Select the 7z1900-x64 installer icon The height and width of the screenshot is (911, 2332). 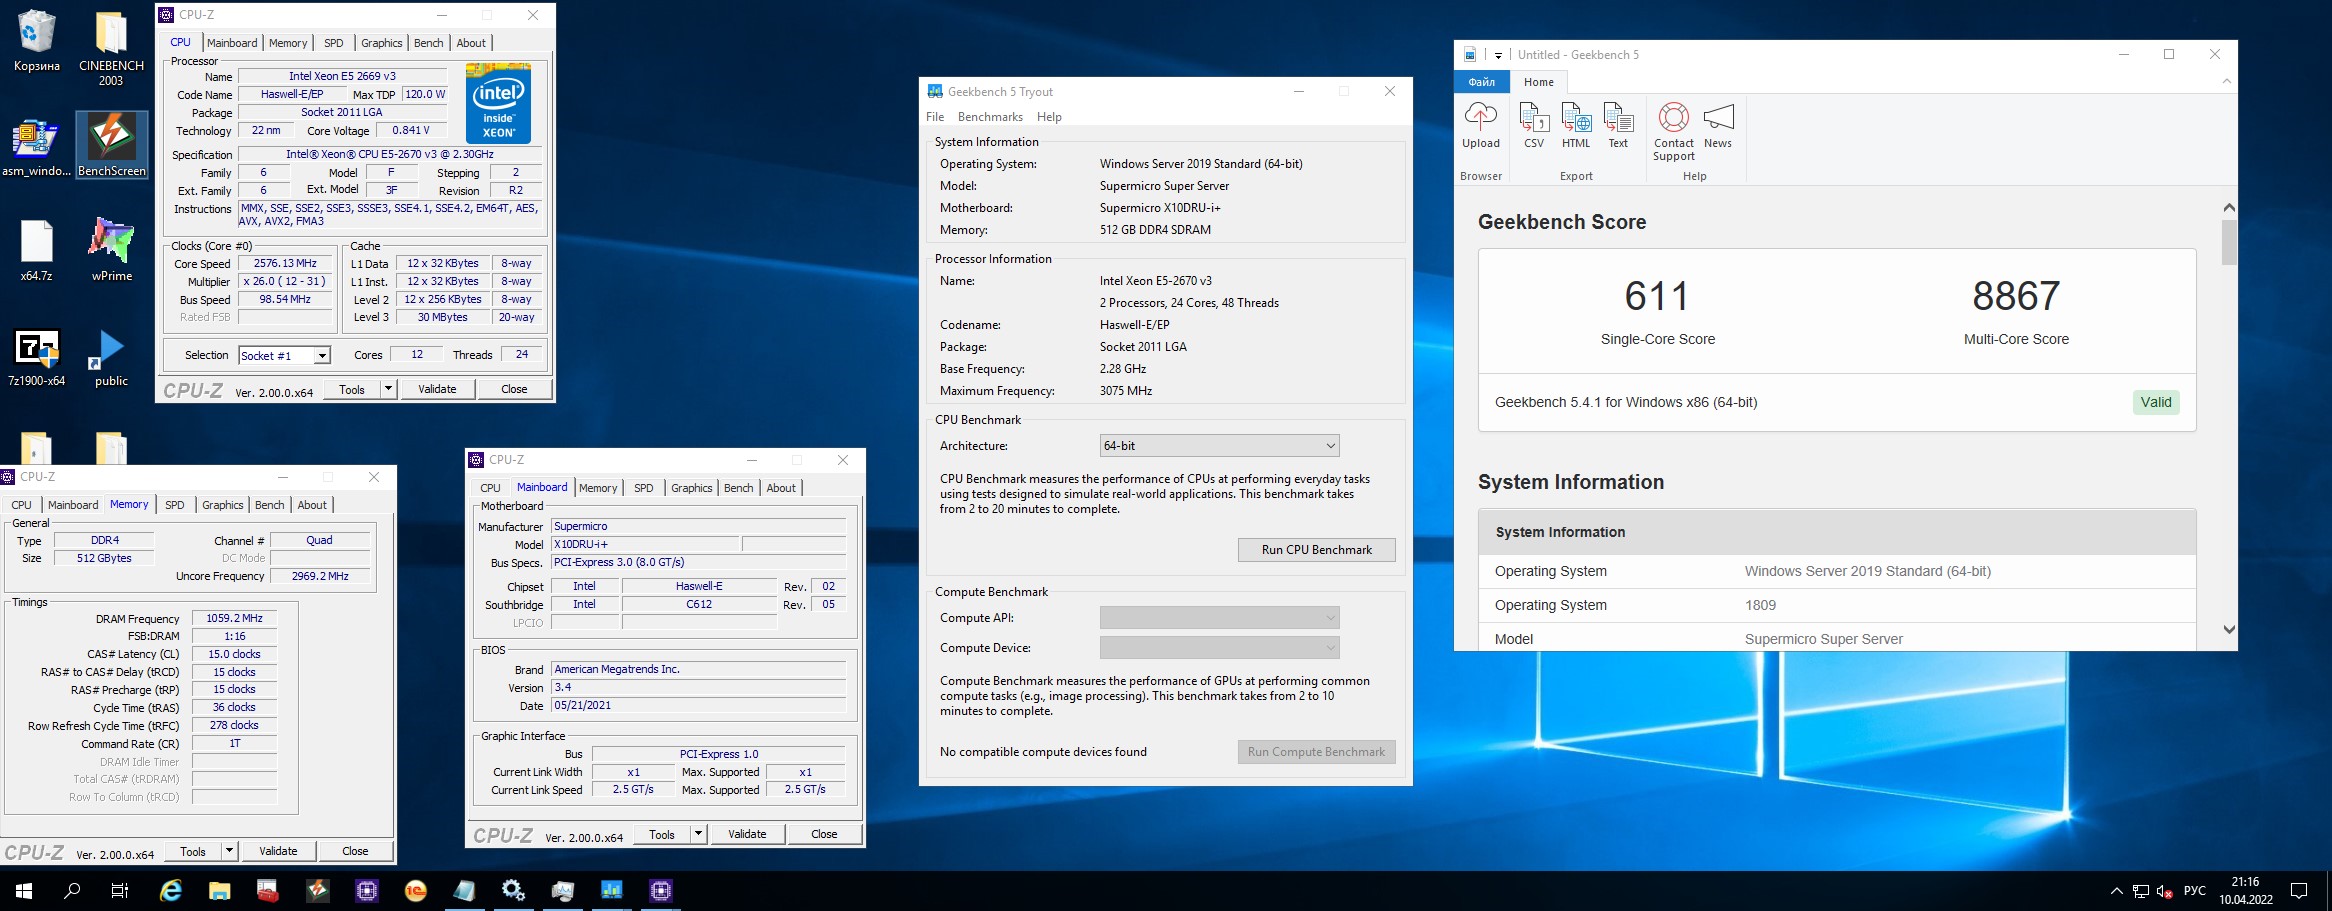[37, 358]
